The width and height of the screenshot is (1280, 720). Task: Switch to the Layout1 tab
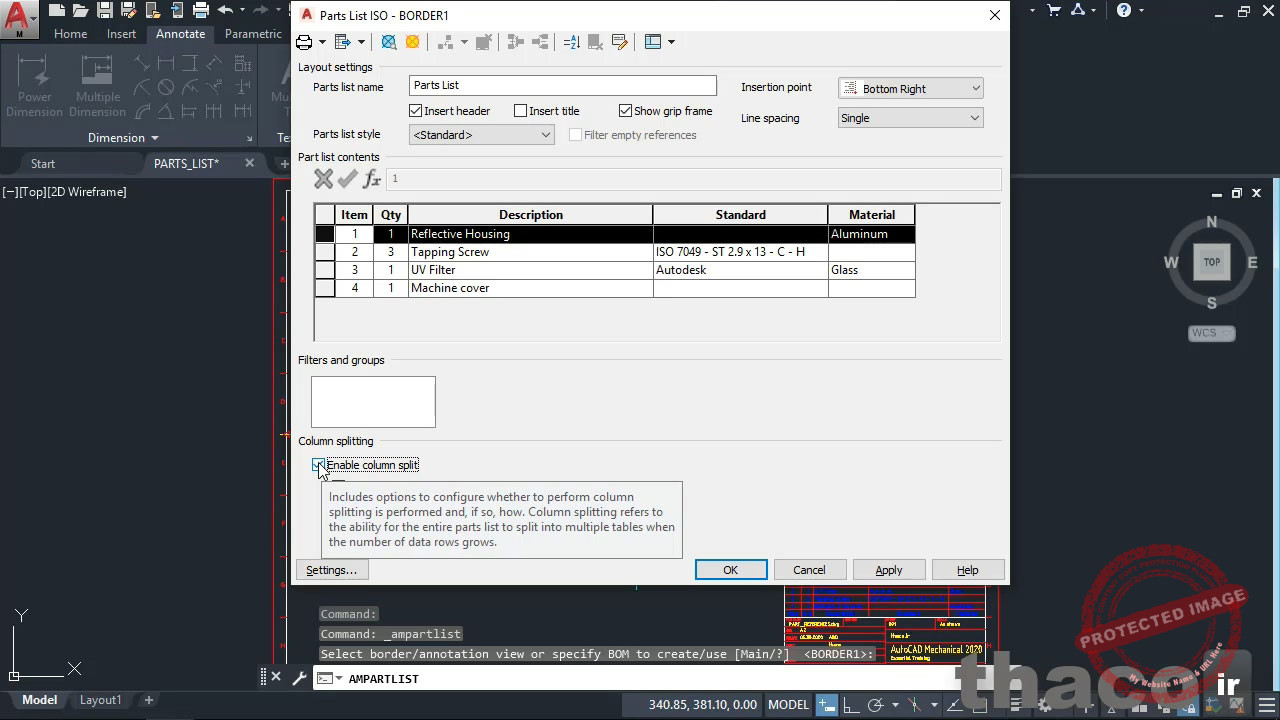tap(100, 700)
